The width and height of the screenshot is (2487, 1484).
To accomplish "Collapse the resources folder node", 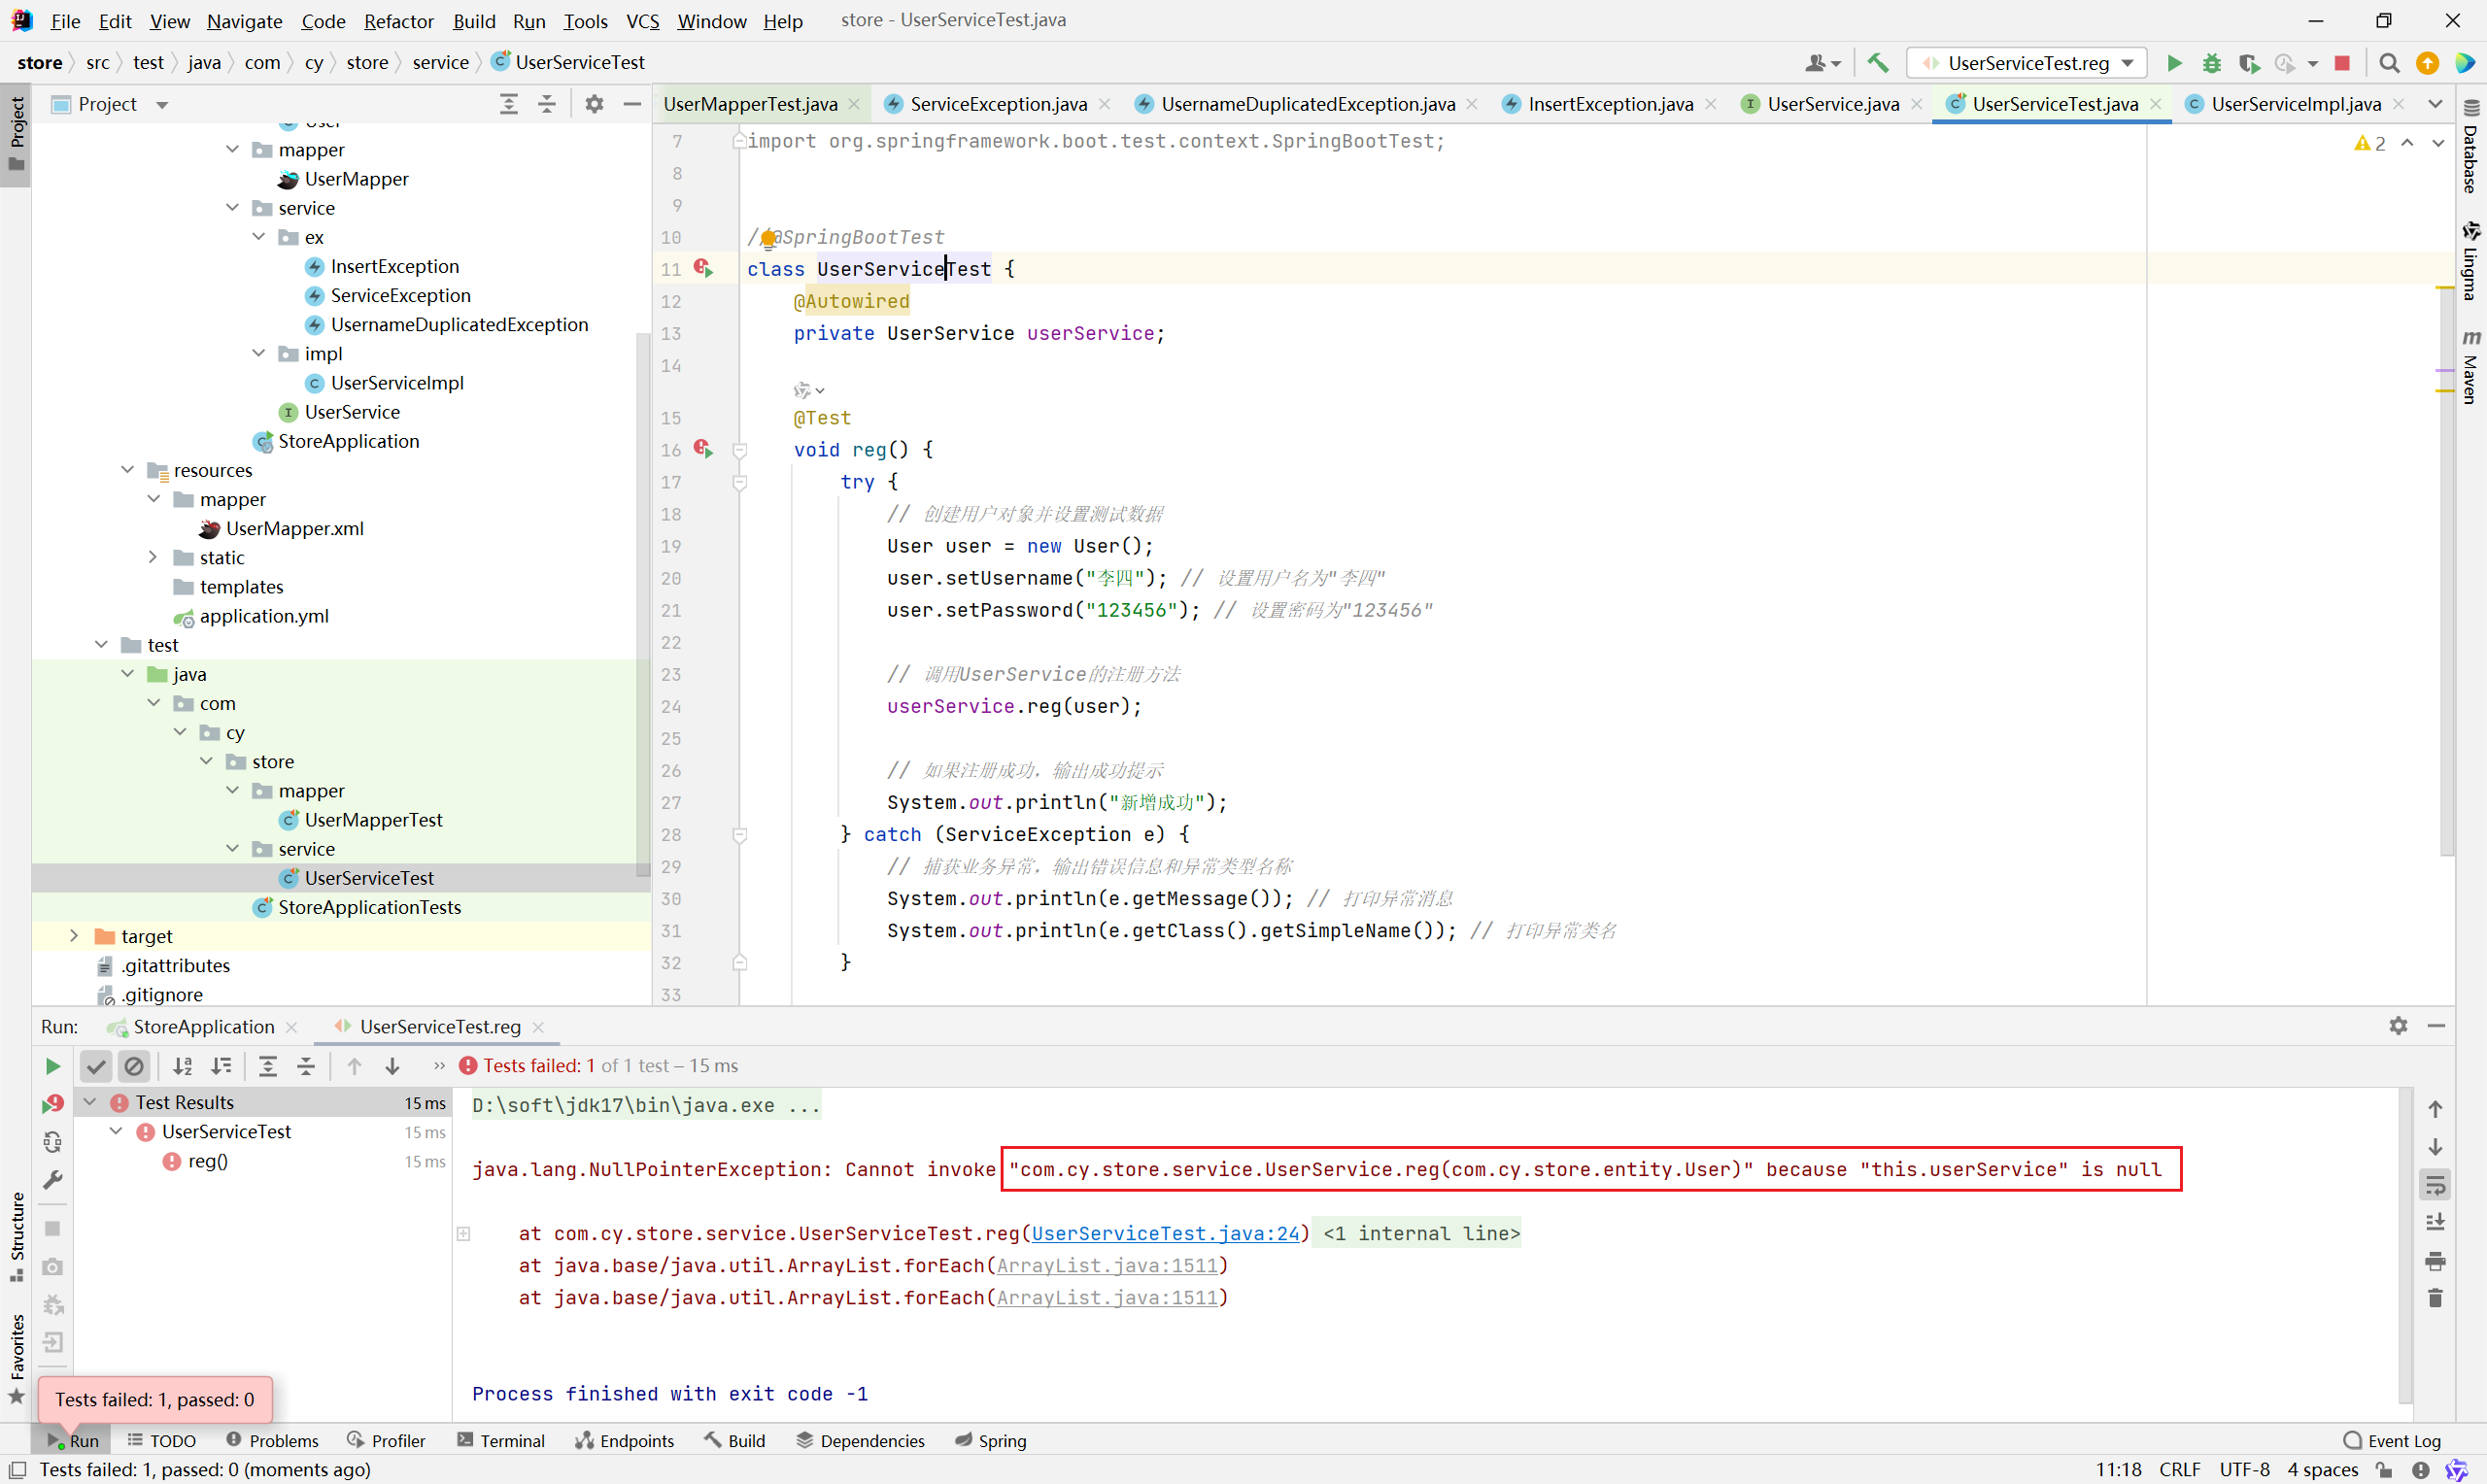I will point(127,470).
